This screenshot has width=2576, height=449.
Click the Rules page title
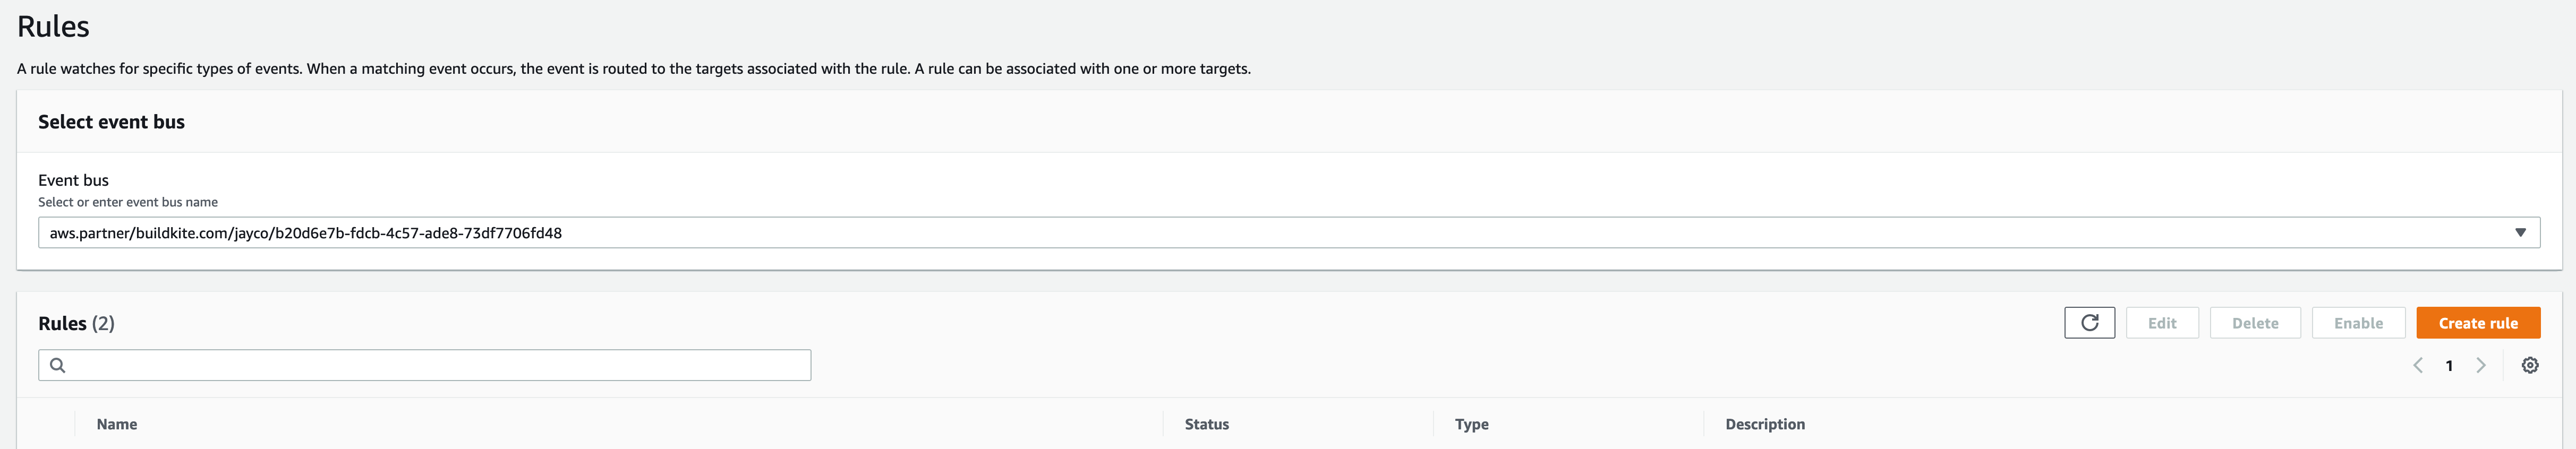pyautogui.click(x=53, y=27)
